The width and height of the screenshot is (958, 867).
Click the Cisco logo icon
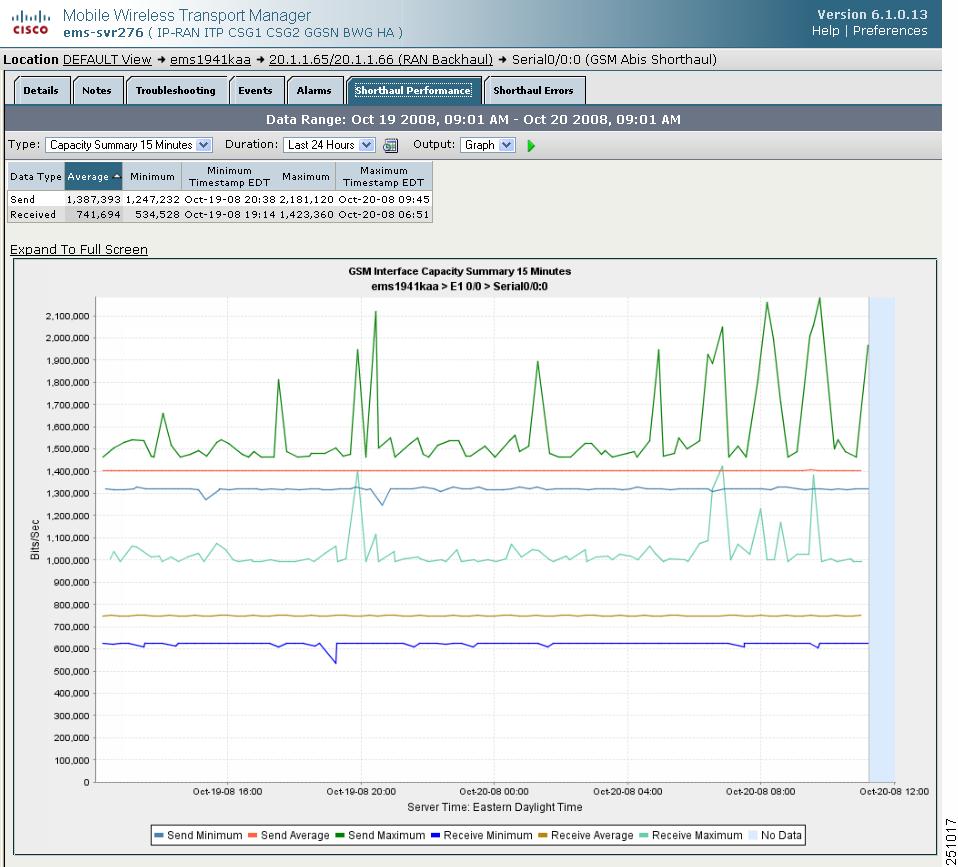31,23
